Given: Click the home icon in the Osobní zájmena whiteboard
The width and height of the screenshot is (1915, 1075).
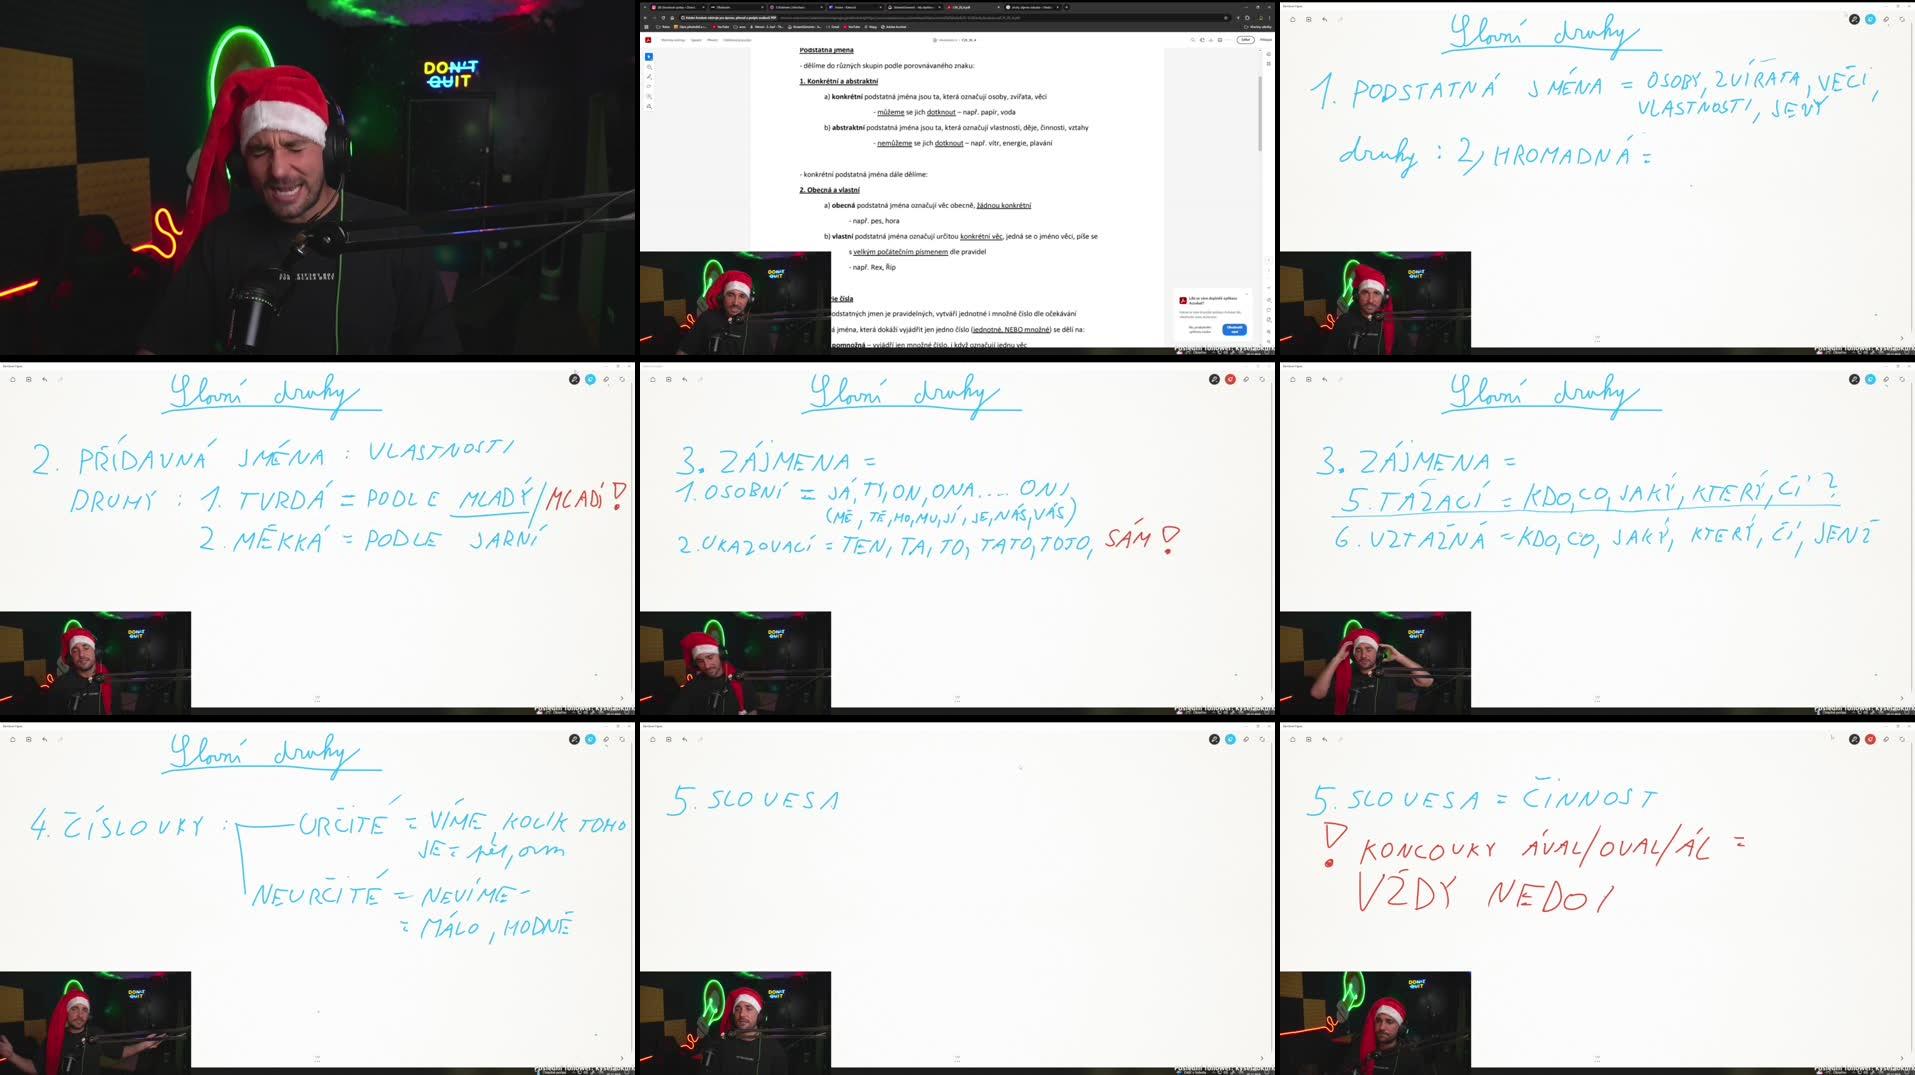Looking at the screenshot, I should pyautogui.click(x=653, y=379).
